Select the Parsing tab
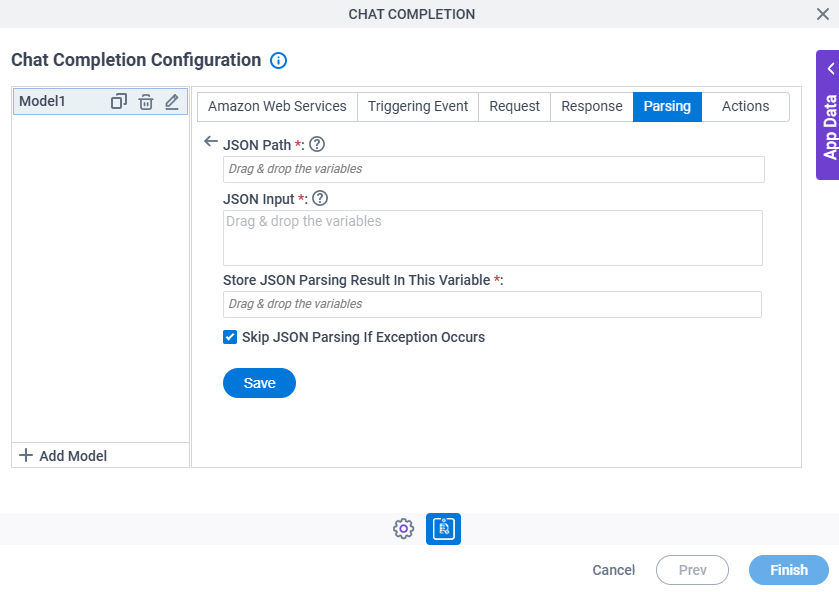This screenshot has height=592, width=839. (667, 107)
